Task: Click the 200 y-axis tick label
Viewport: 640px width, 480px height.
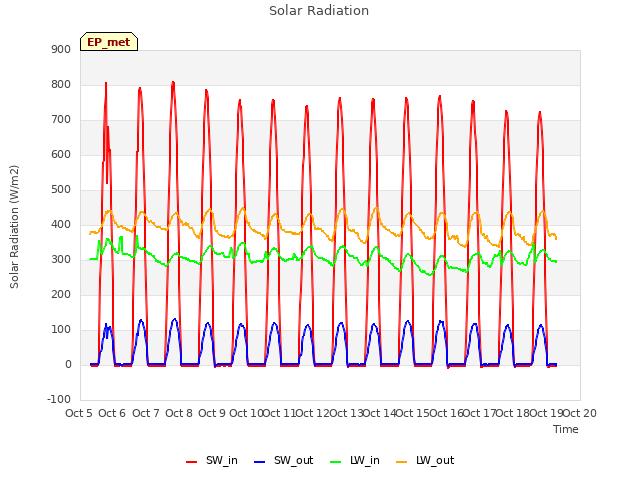Action: 61,294
